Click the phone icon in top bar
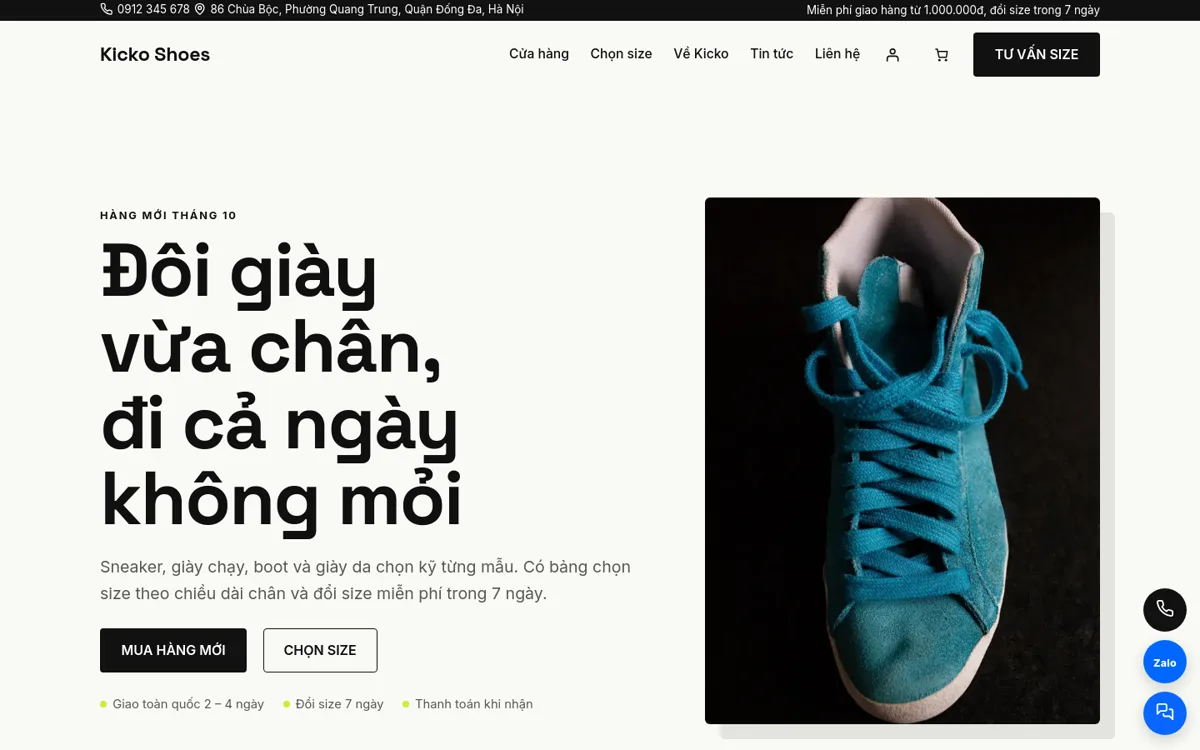 107,9
